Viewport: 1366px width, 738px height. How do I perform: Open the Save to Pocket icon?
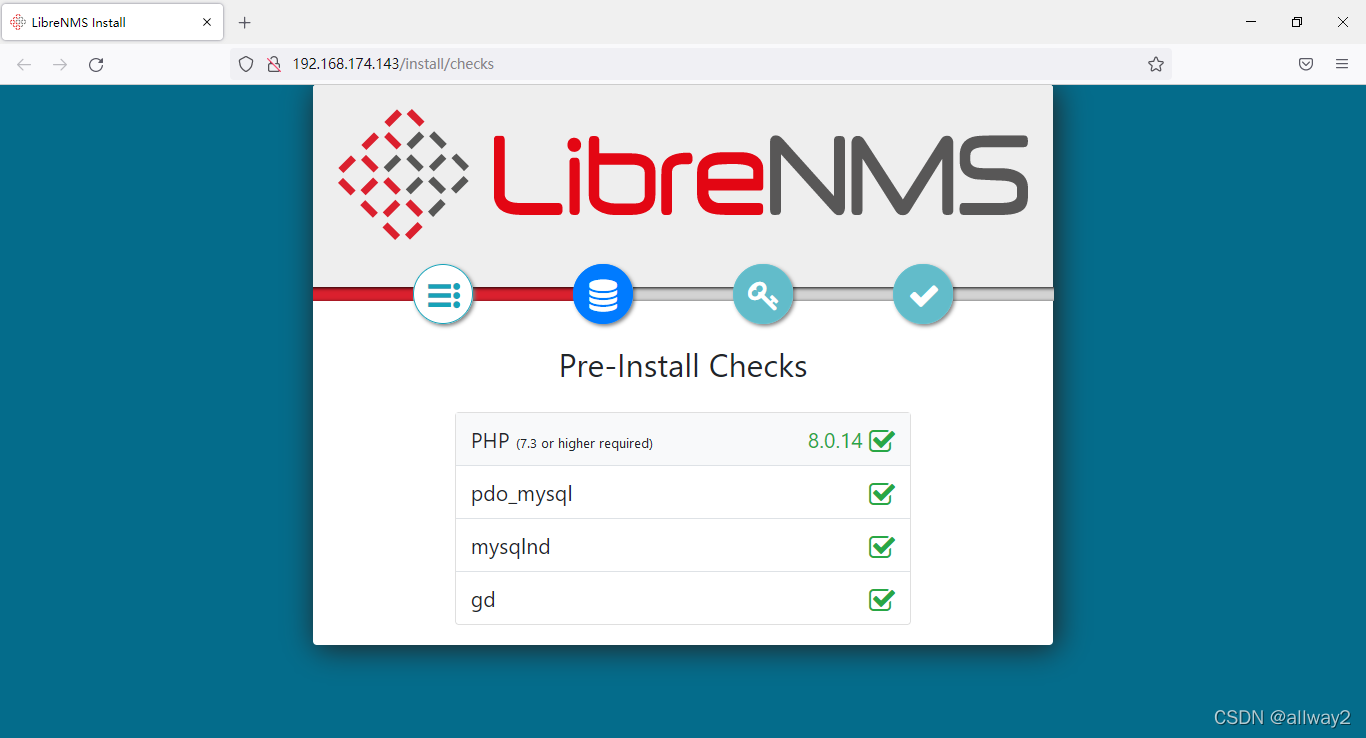coord(1306,64)
